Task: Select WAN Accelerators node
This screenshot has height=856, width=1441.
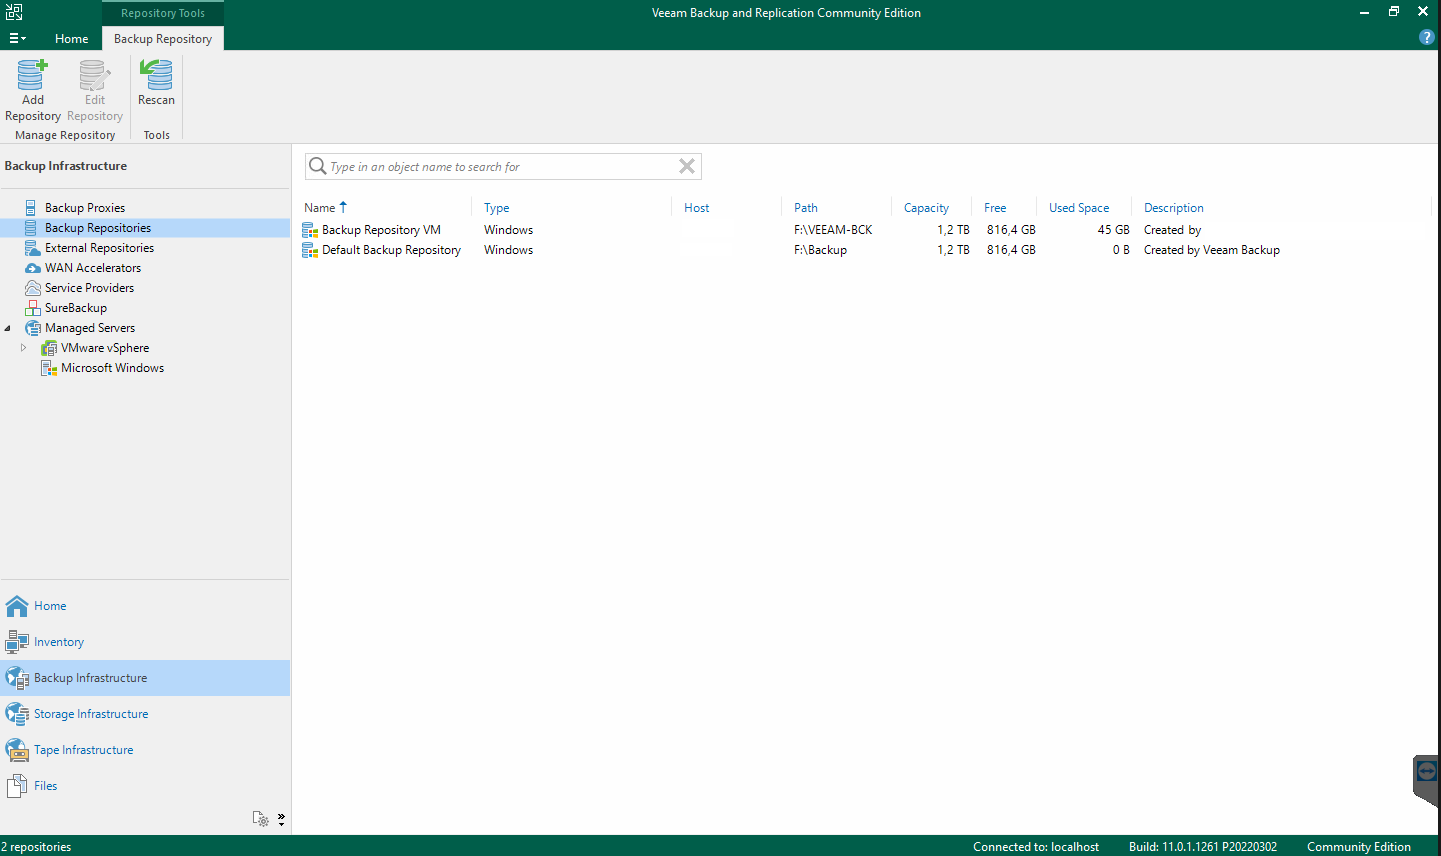Action: [x=93, y=268]
